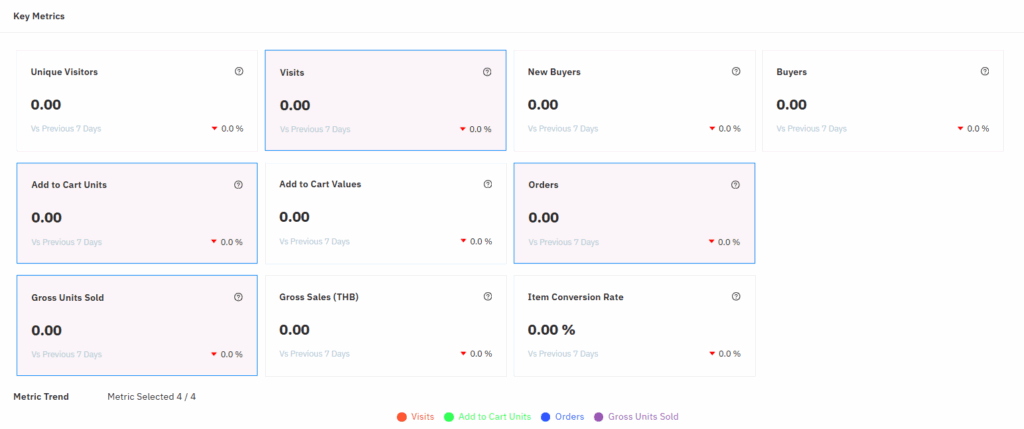Click help icon on Add to Cart Units
This screenshot has height=429, width=1024.
[x=238, y=185]
